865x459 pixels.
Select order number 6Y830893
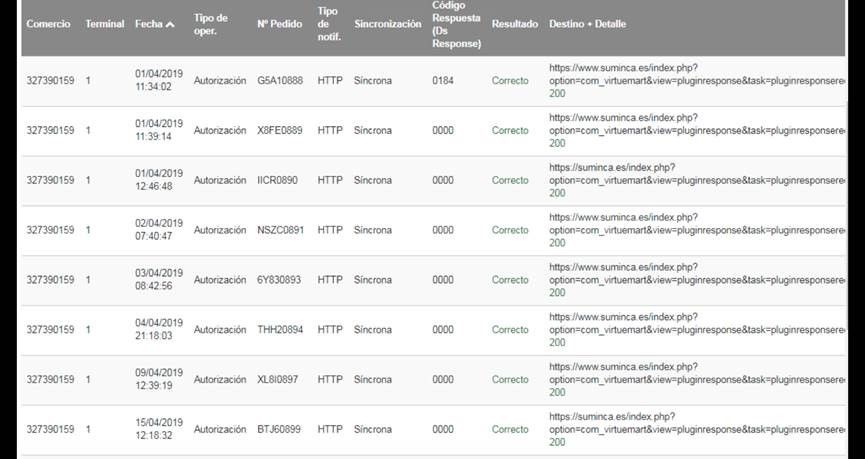(x=279, y=280)
